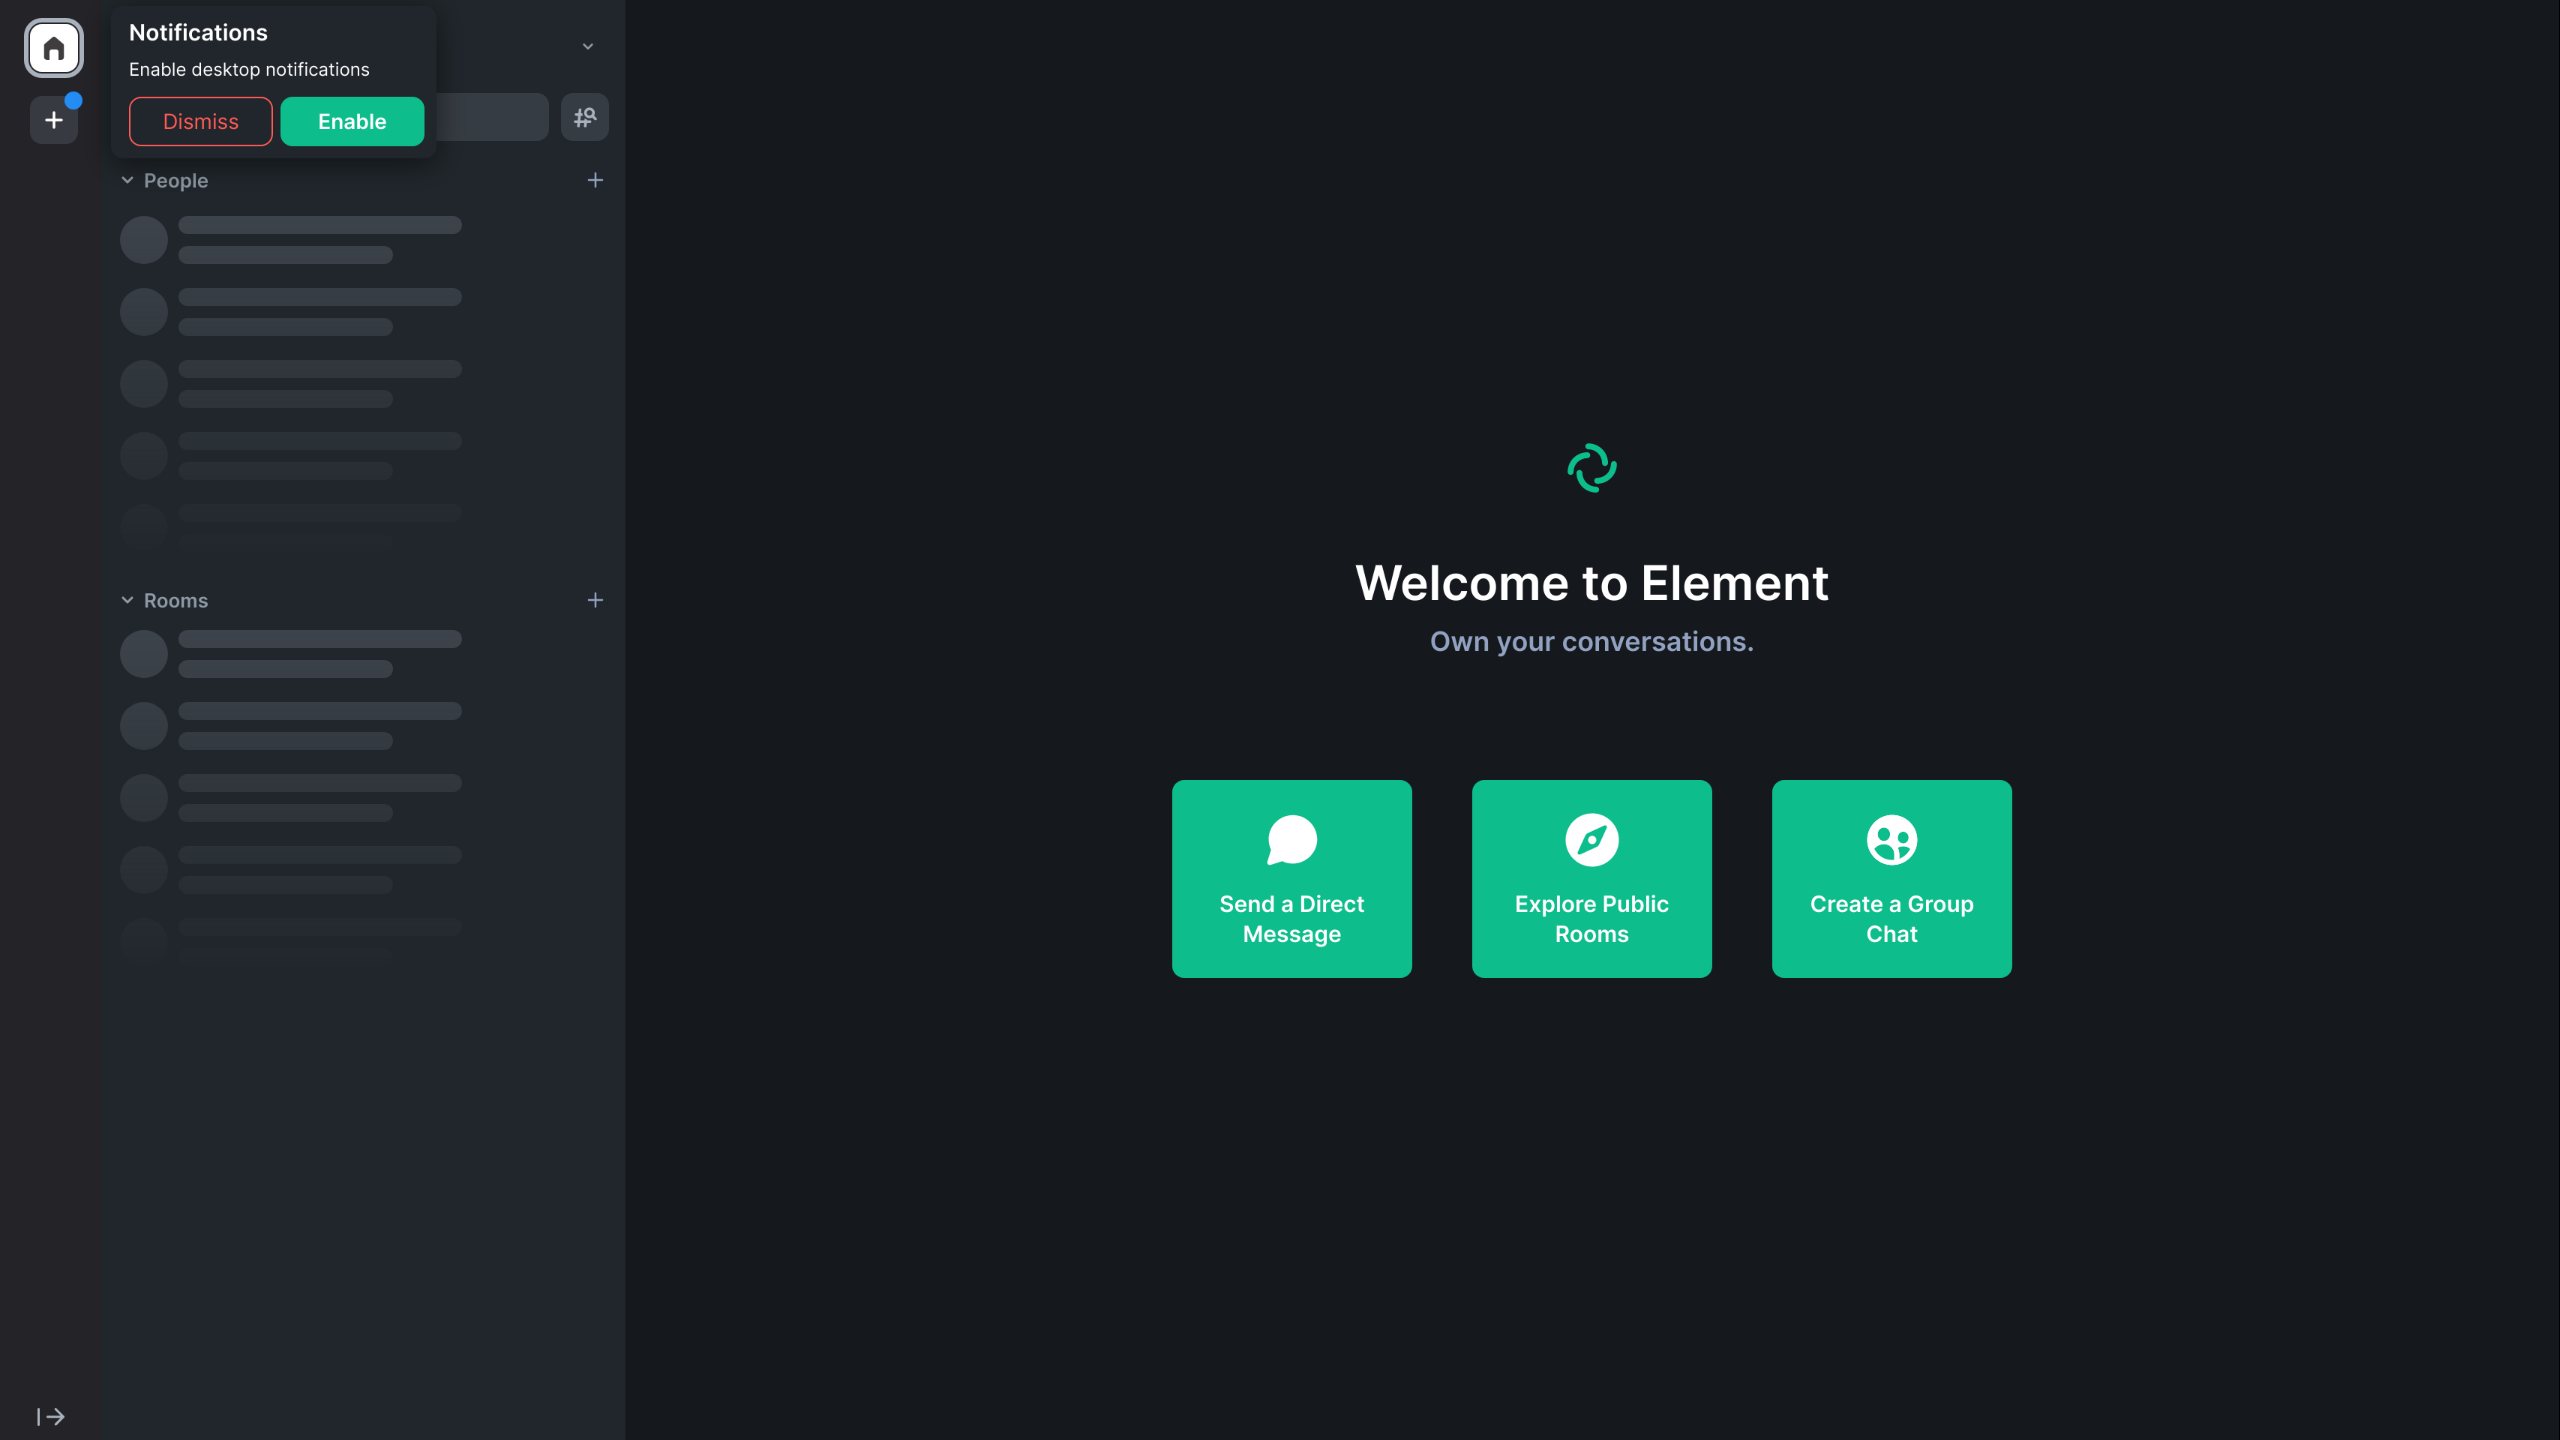Open Explore Public Rooms
The height and width of the screenshot is (1440, 2560).
(x=1591, y=879)
